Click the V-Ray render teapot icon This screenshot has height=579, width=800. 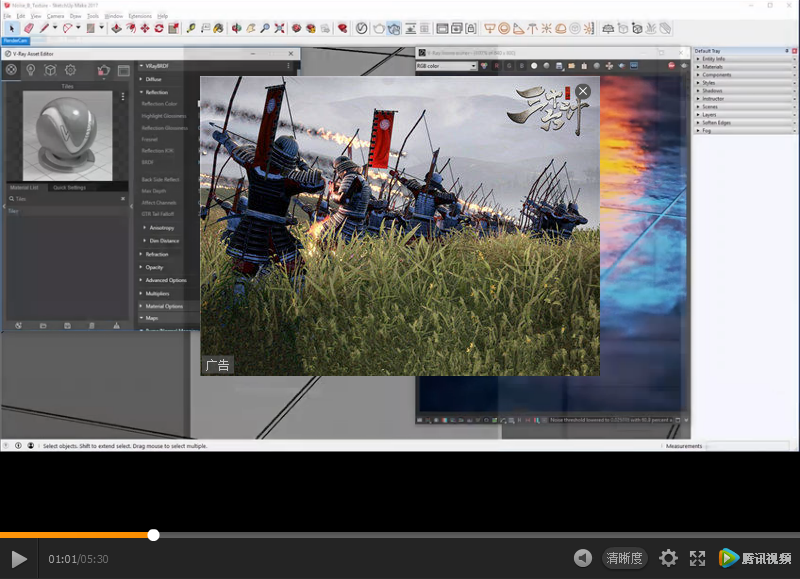coord(103,70)
